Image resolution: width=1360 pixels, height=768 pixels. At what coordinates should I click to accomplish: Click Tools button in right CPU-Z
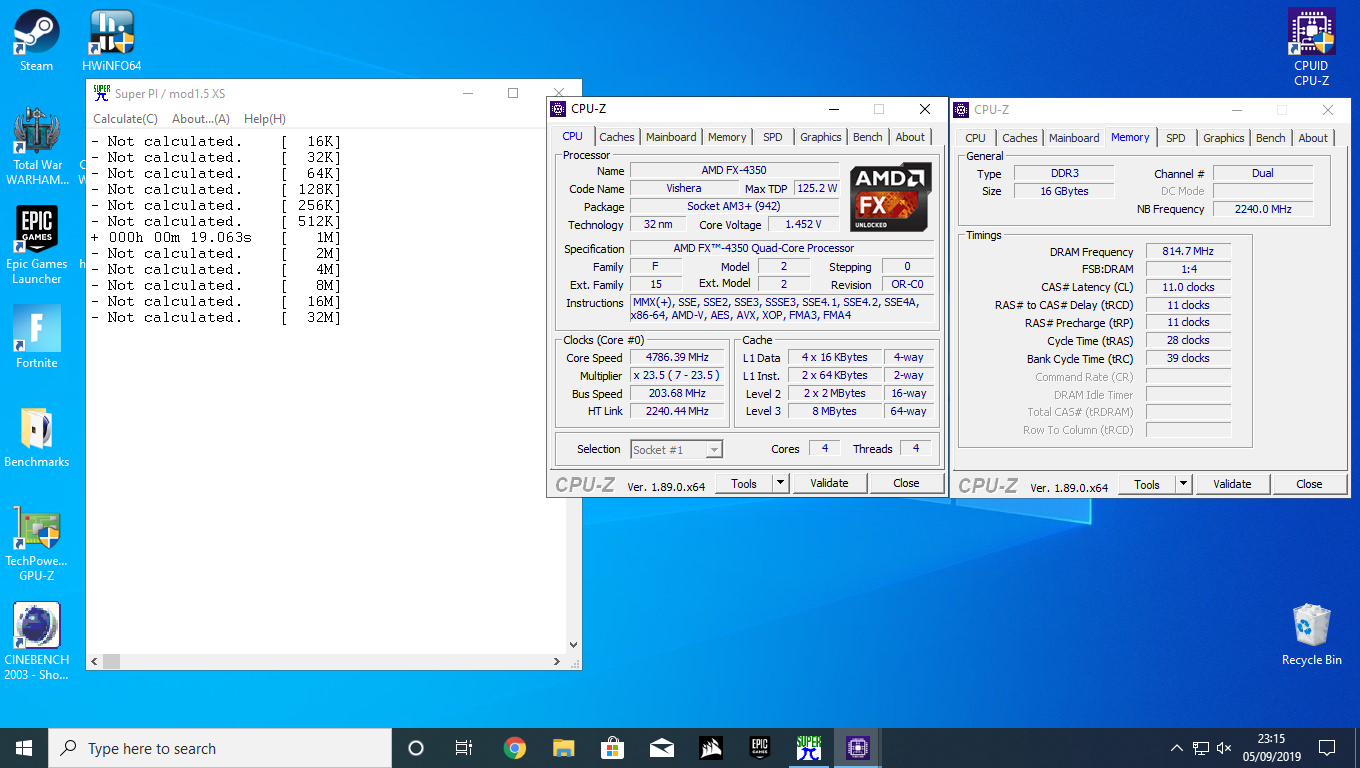[x=1147, y=485]
